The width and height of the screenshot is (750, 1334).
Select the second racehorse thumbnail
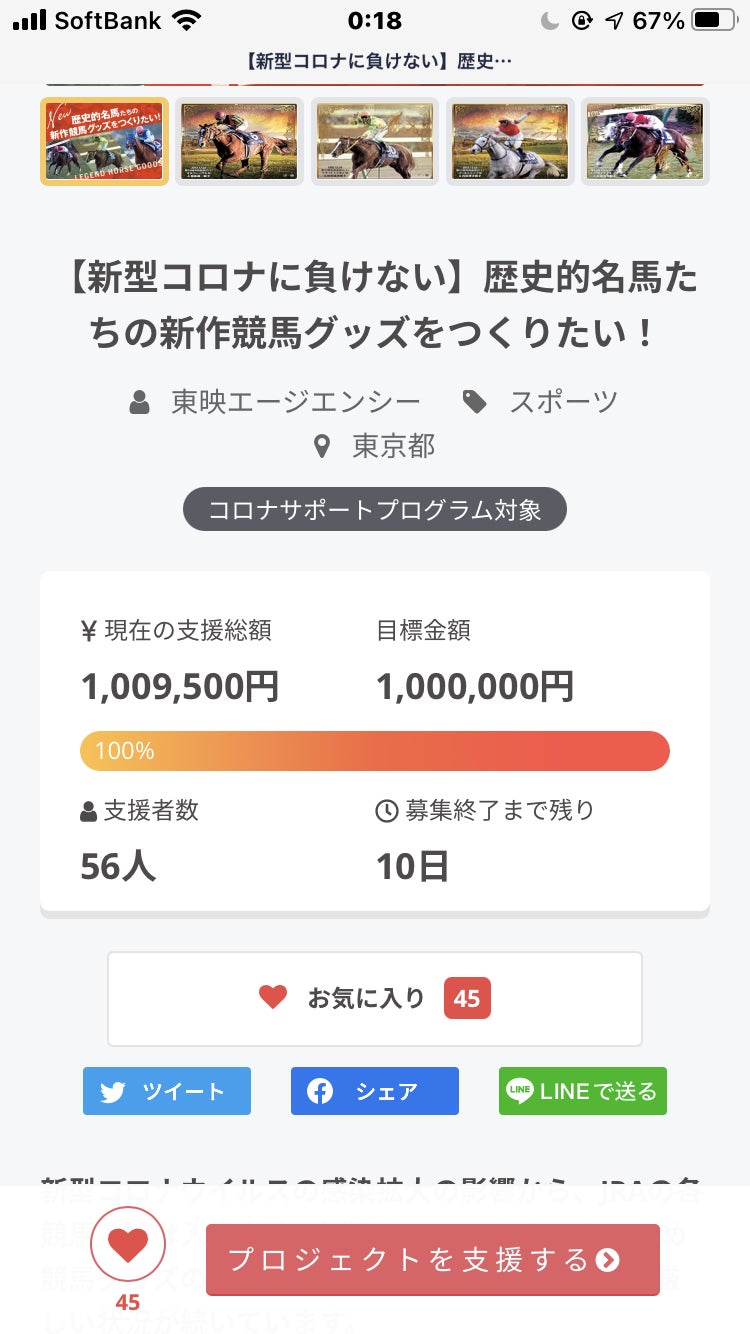(240, 142)
